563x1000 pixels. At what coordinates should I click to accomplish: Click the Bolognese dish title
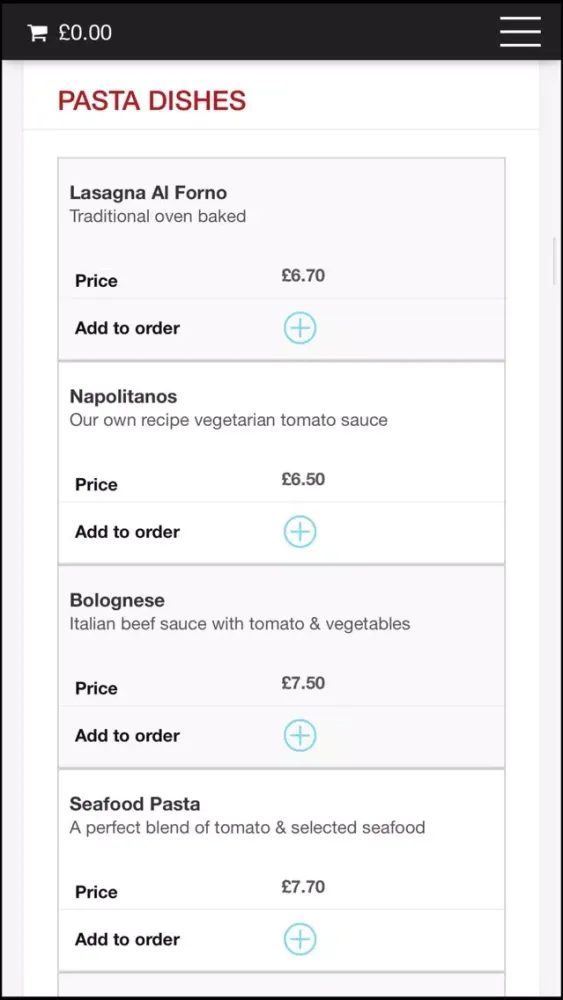point(117,600)
